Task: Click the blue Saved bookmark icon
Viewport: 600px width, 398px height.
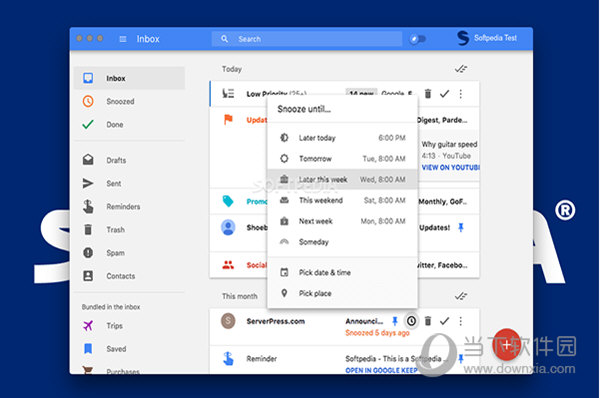Action: click(88, 349)
